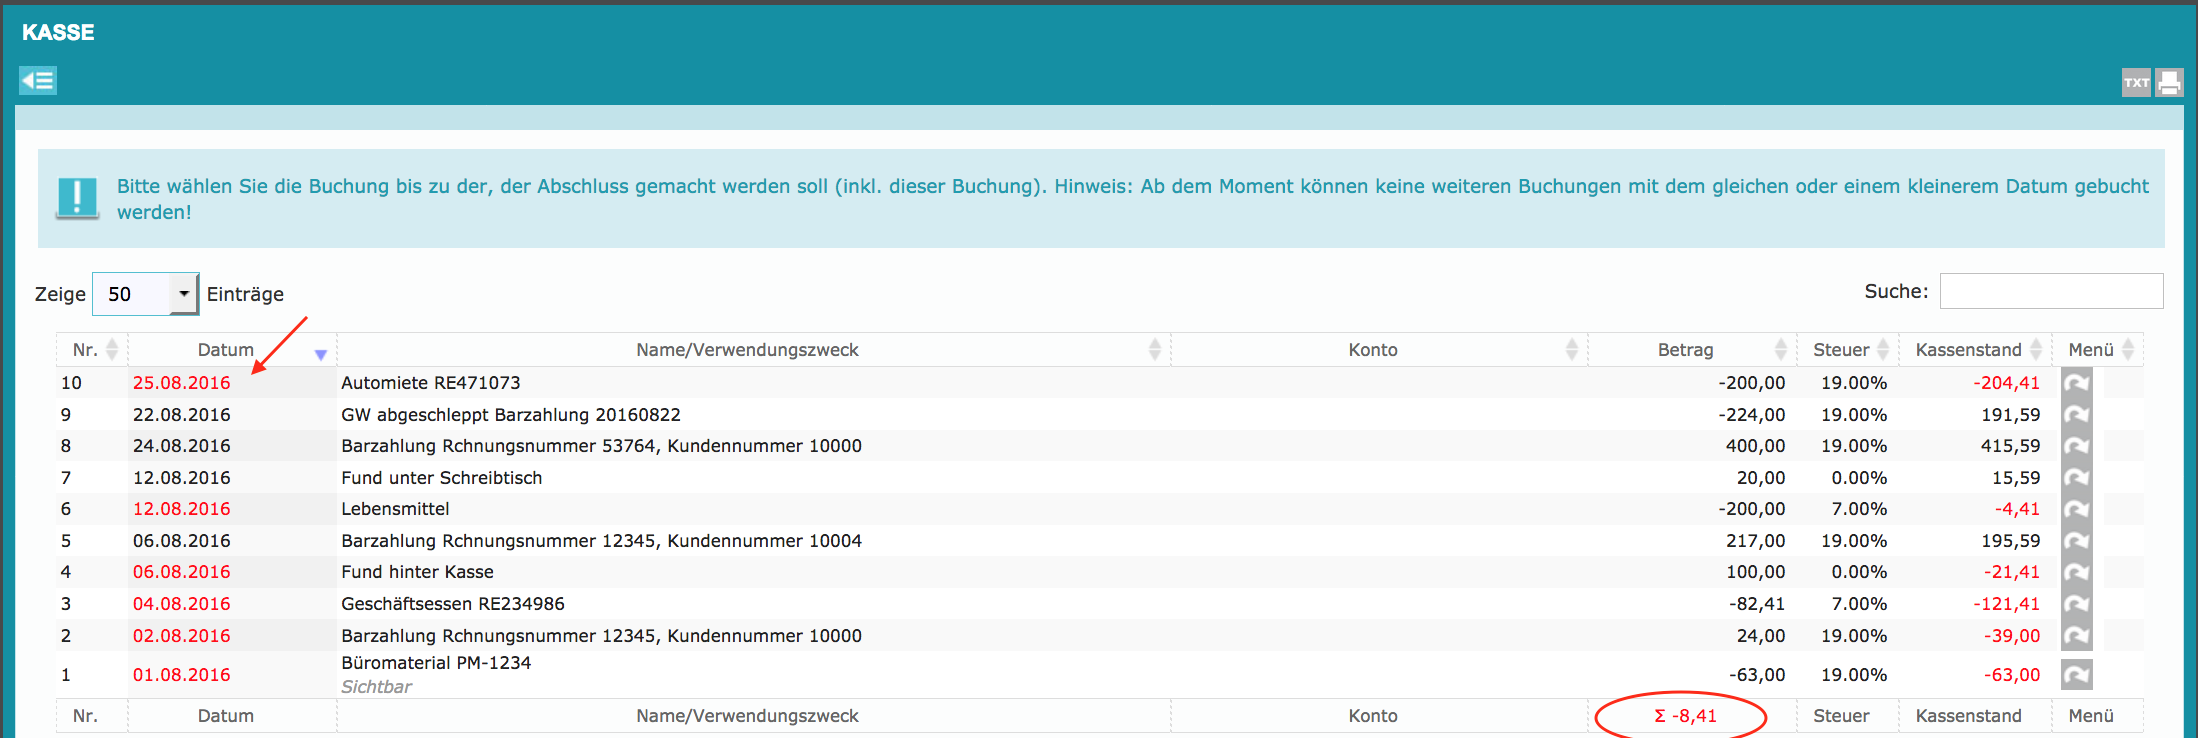Sort by Kassenstand column header
The image size is (2198, 738).
tap(1968, 350)
